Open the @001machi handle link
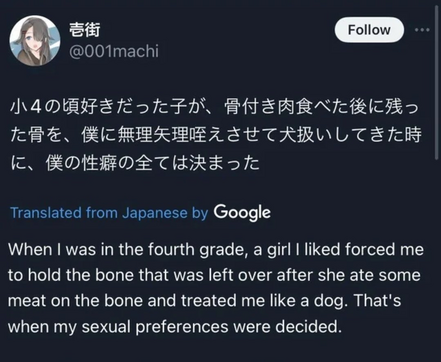This screenshot has width=441, height=362. click(114, 51)
